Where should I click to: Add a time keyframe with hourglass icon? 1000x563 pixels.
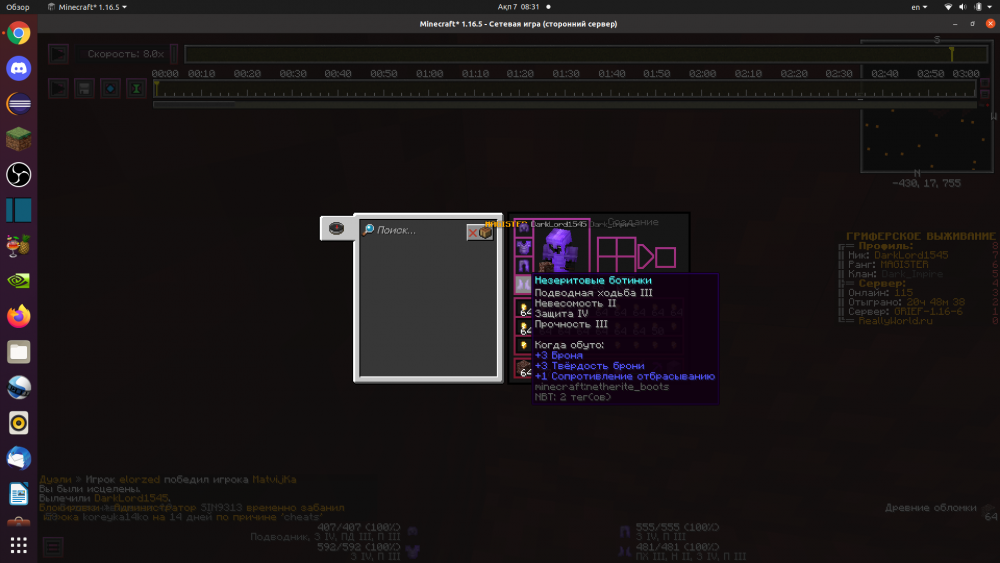(136, 88)
